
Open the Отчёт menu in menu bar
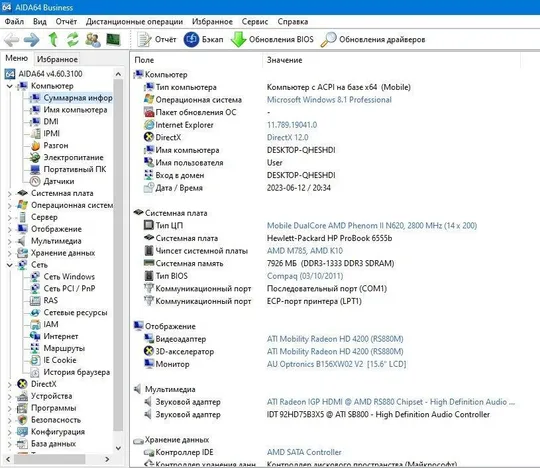pos(66,22)
